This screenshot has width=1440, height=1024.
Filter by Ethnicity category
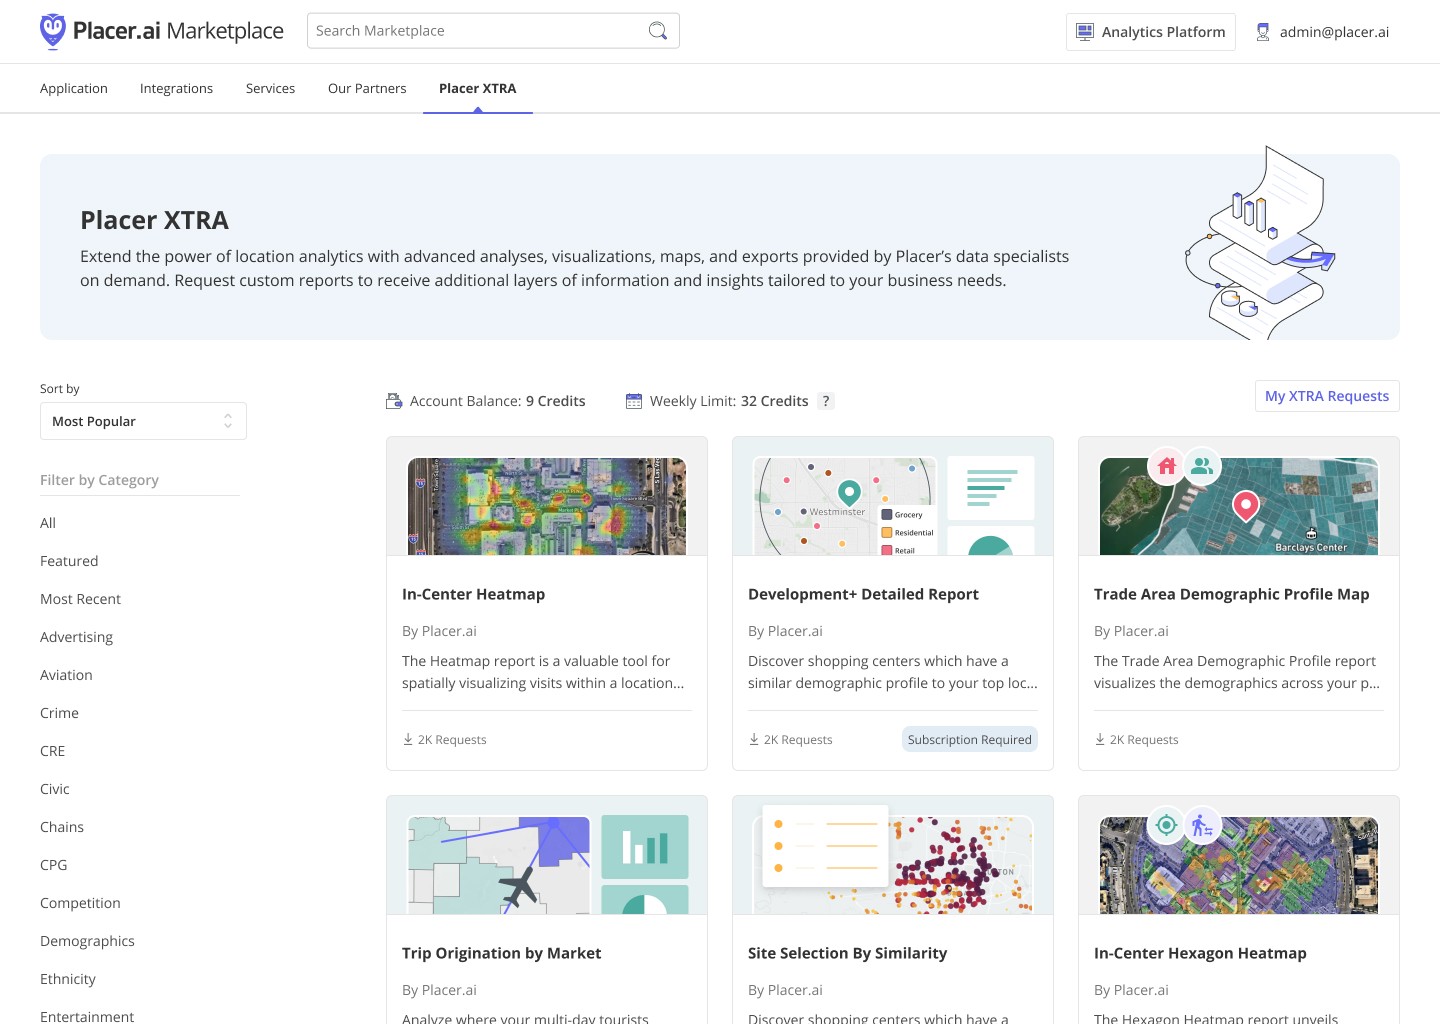coord(68,979)
